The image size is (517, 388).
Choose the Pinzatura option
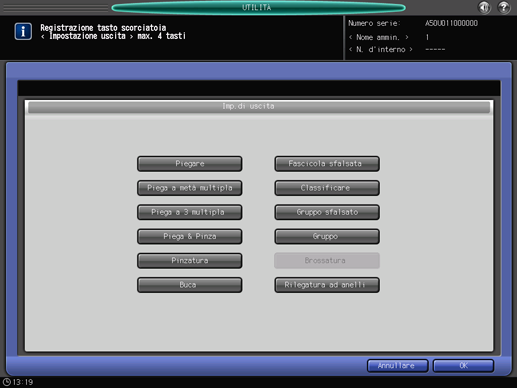click(190, 261)
